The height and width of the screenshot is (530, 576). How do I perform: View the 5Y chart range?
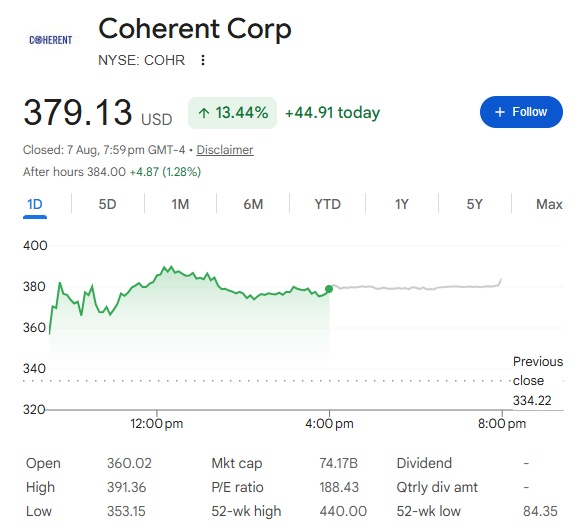474,204
